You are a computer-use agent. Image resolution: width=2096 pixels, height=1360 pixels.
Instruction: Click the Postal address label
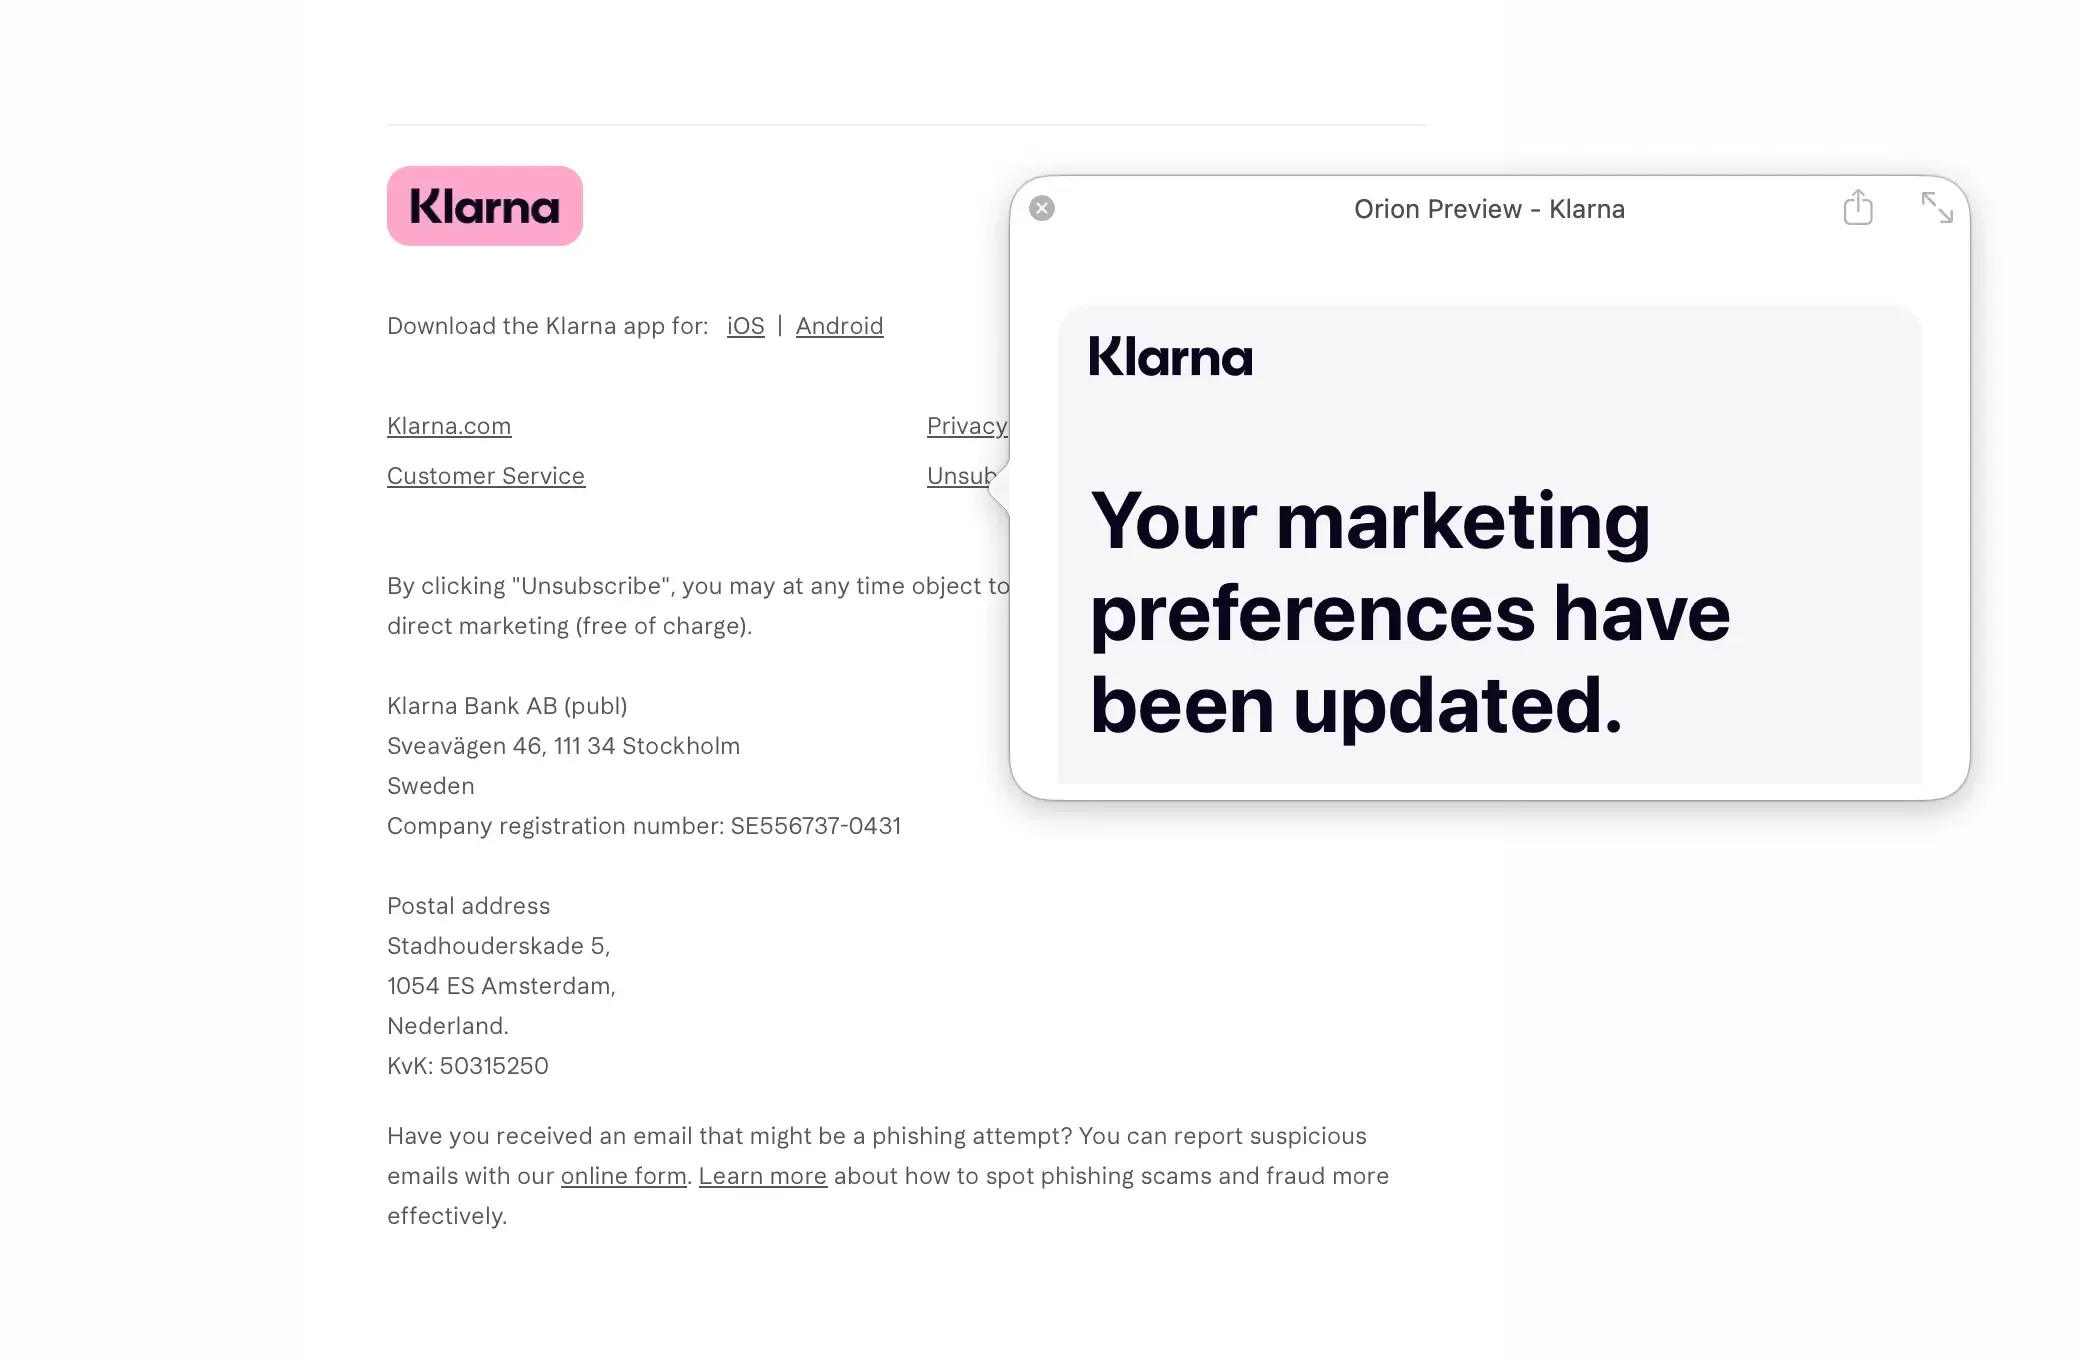(x=468, y=906)
